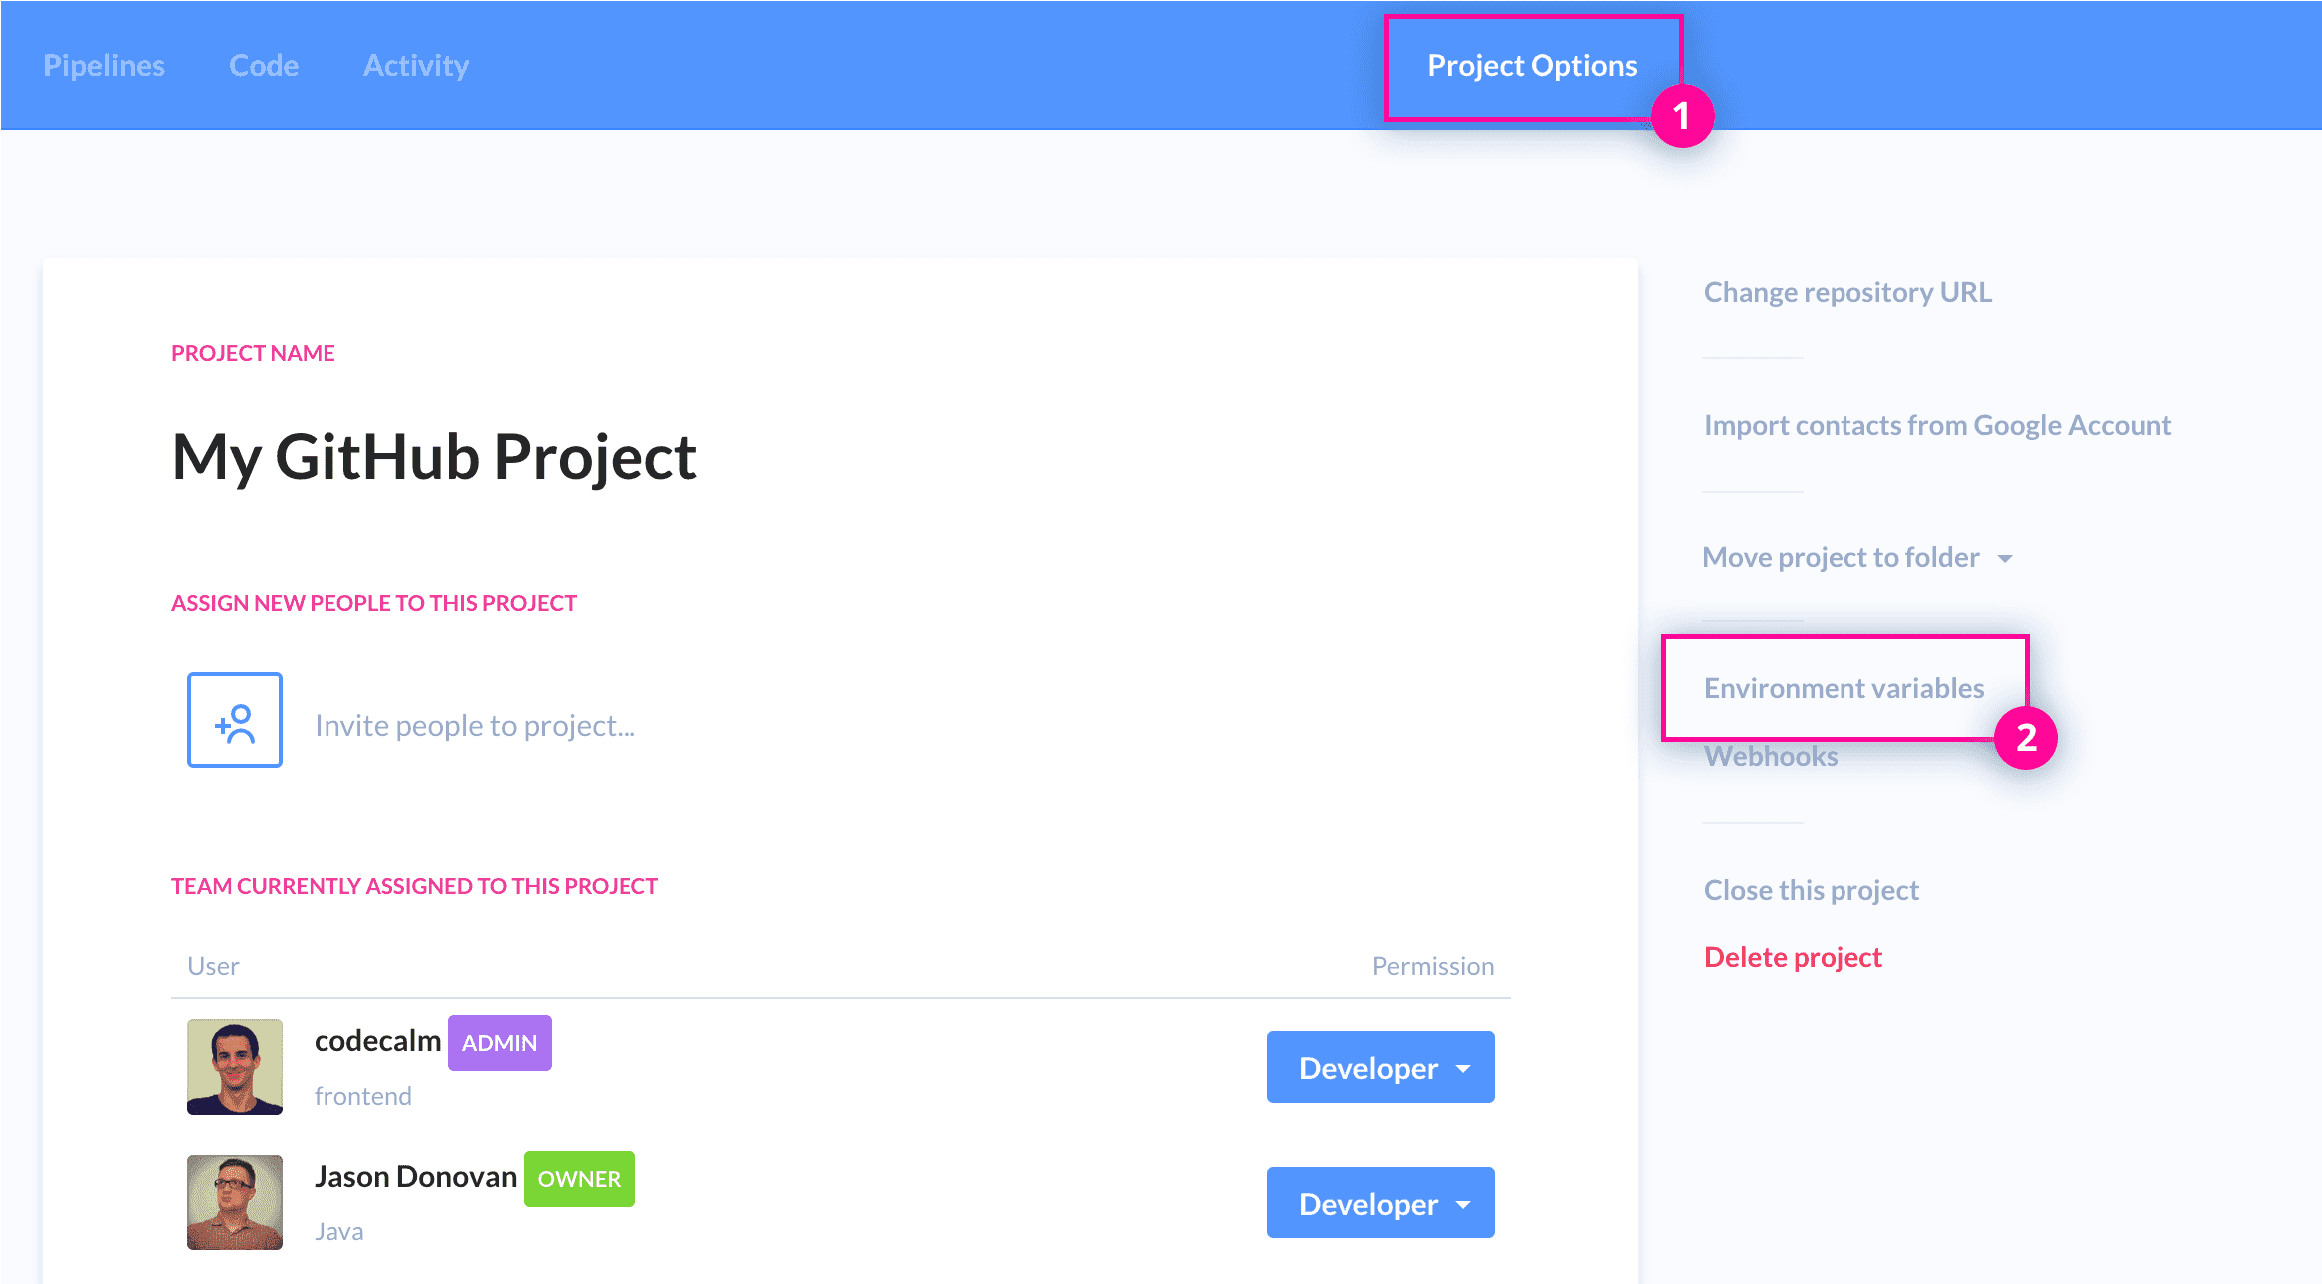Click the codecalm user avatar
The height and width of the screenshot is (1284, 2322).
pos(234,1066)
